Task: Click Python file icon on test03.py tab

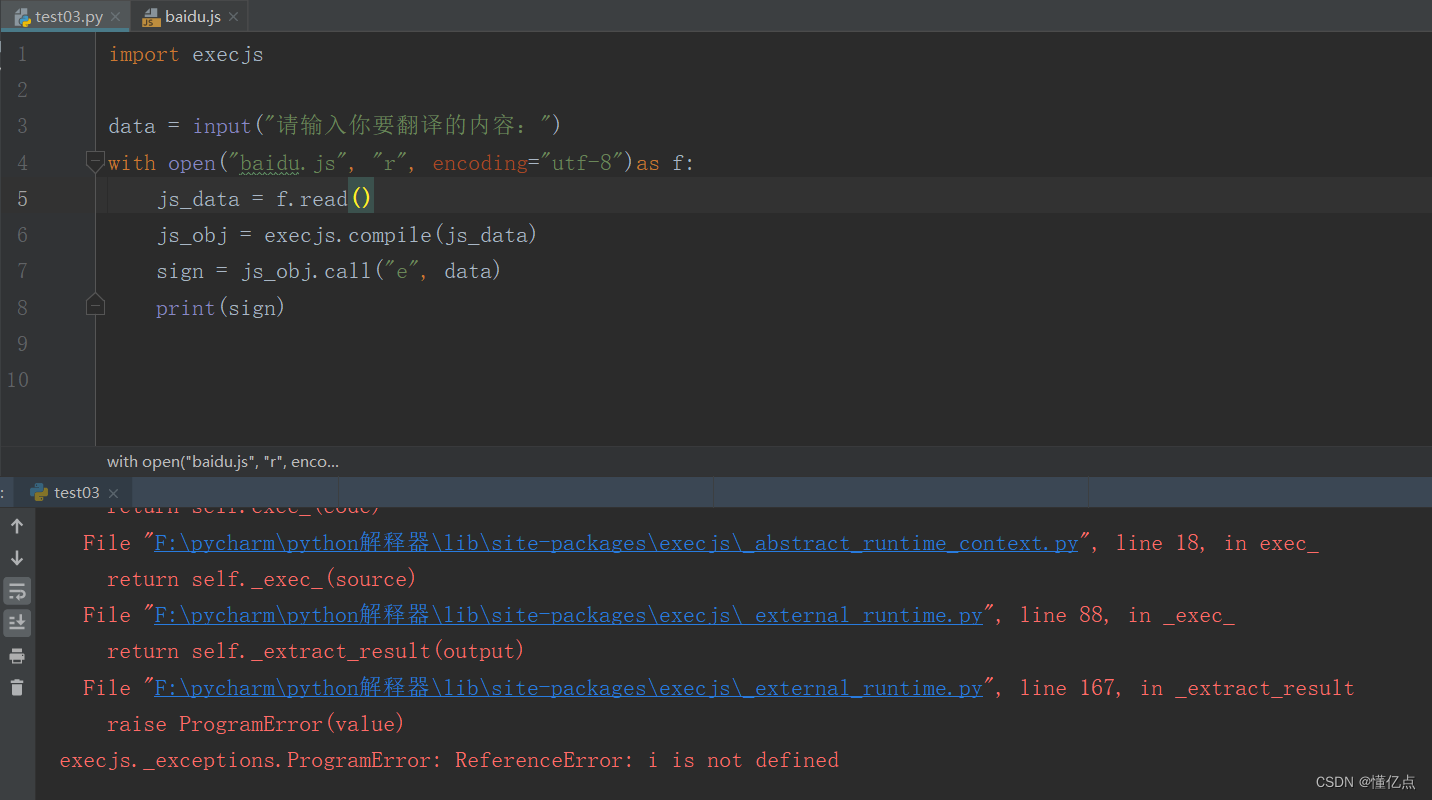Action: (22, 17)
